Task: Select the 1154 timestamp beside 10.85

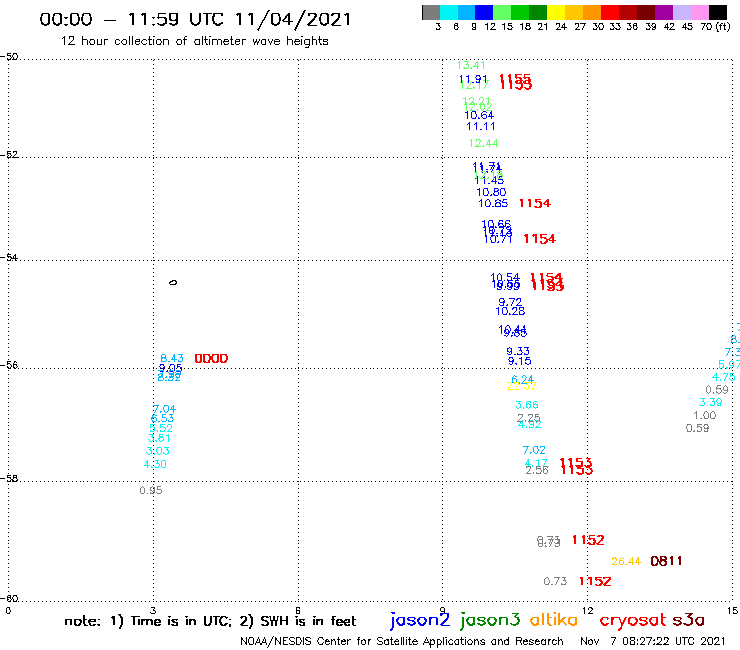Action: [535, 203]
